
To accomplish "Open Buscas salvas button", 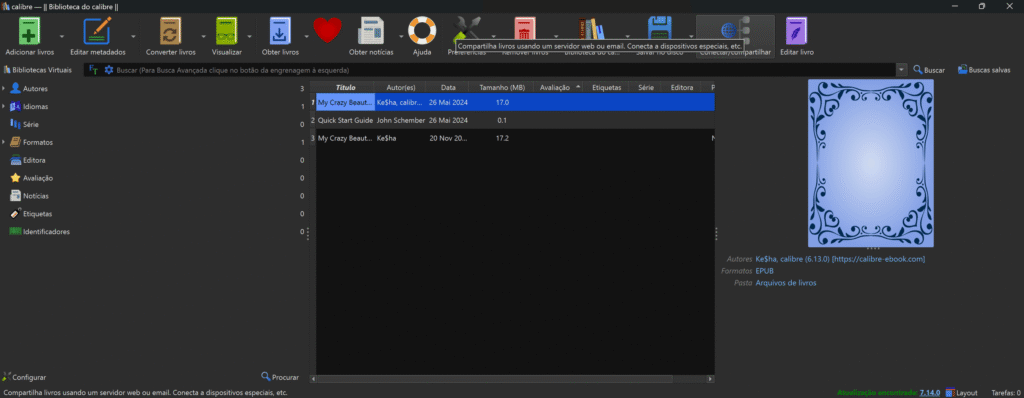I will point(984,70).
